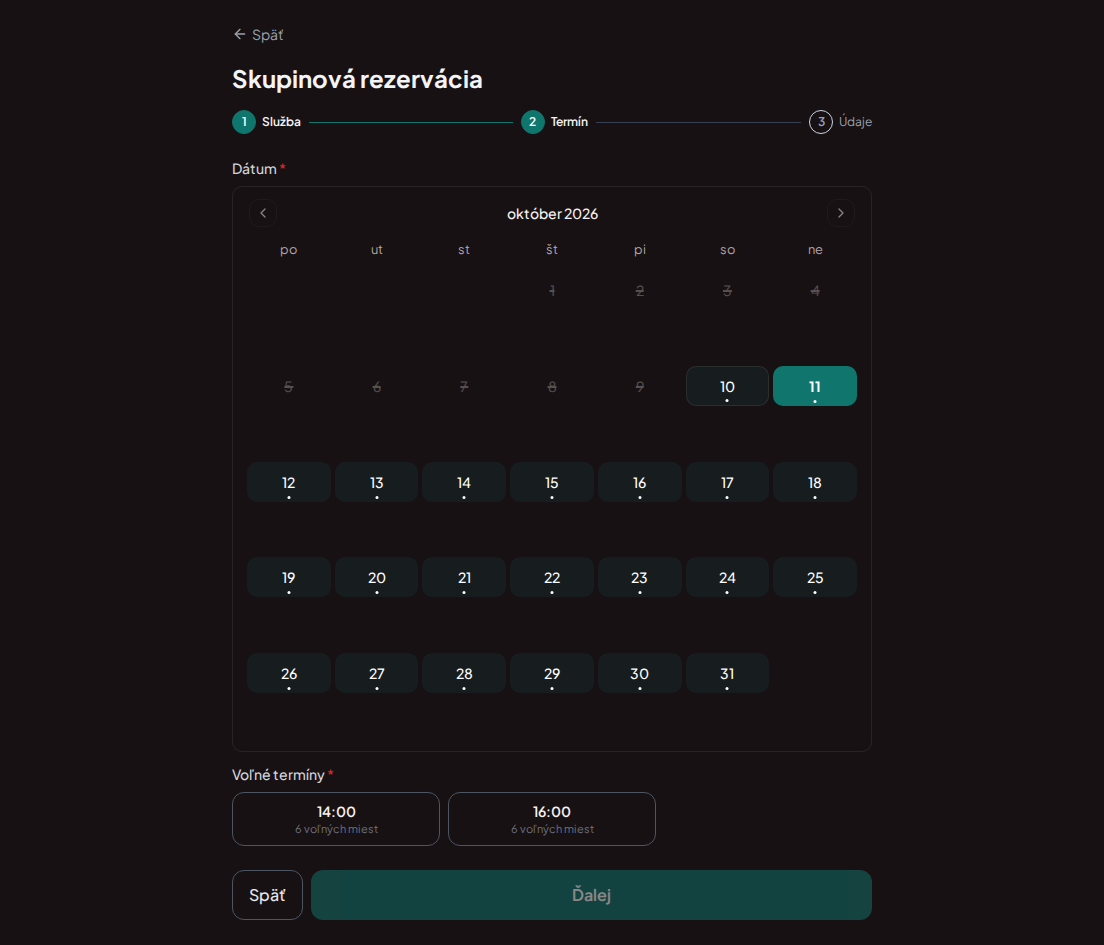
Task: Select day 20 in the calendar
Action: coord(377,577)
